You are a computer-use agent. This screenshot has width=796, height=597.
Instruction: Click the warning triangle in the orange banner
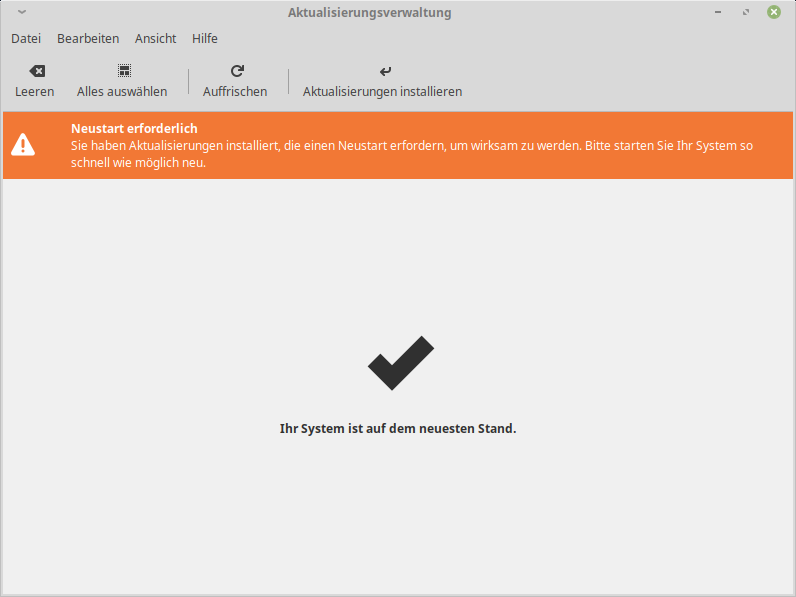(23, 145)
